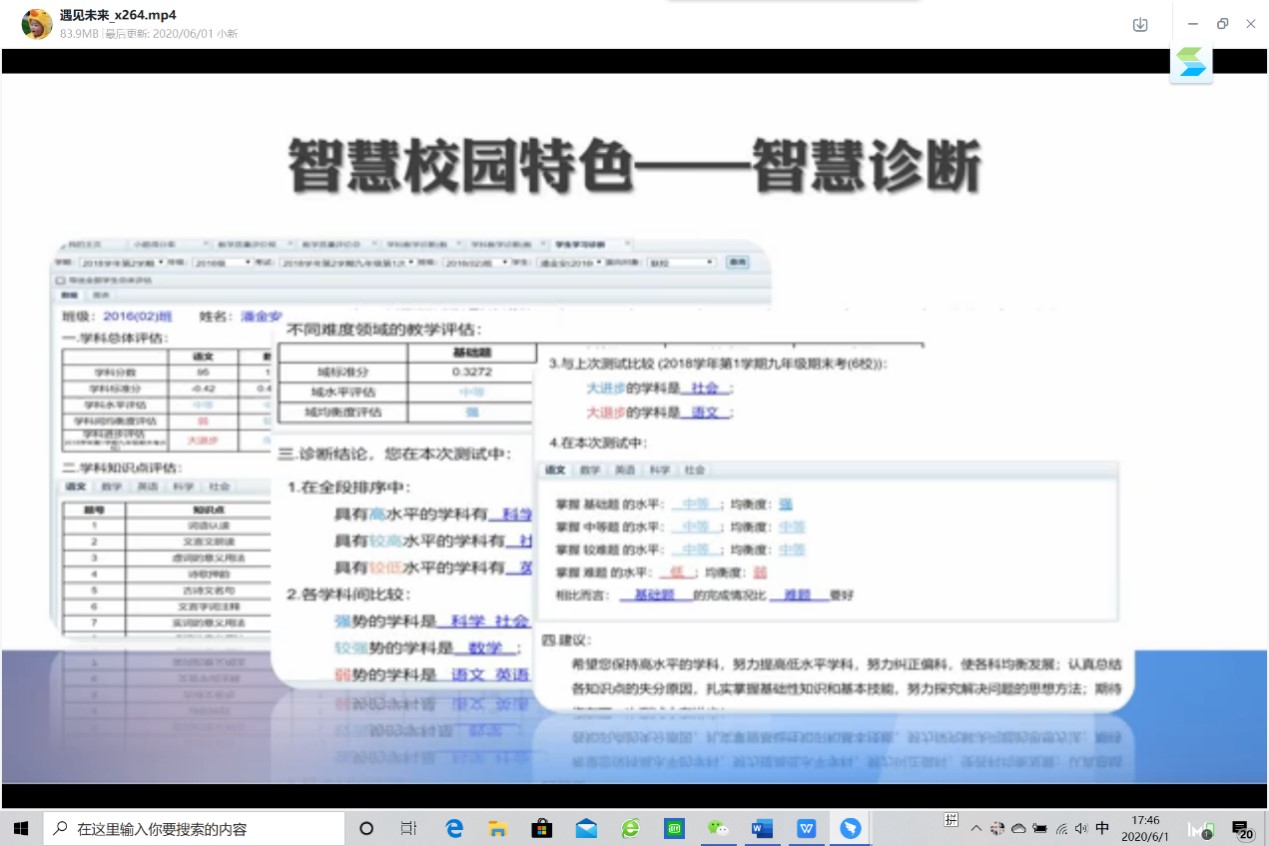
Task: Open Cortana from the taskbar circle
Action: coord(366,828)
